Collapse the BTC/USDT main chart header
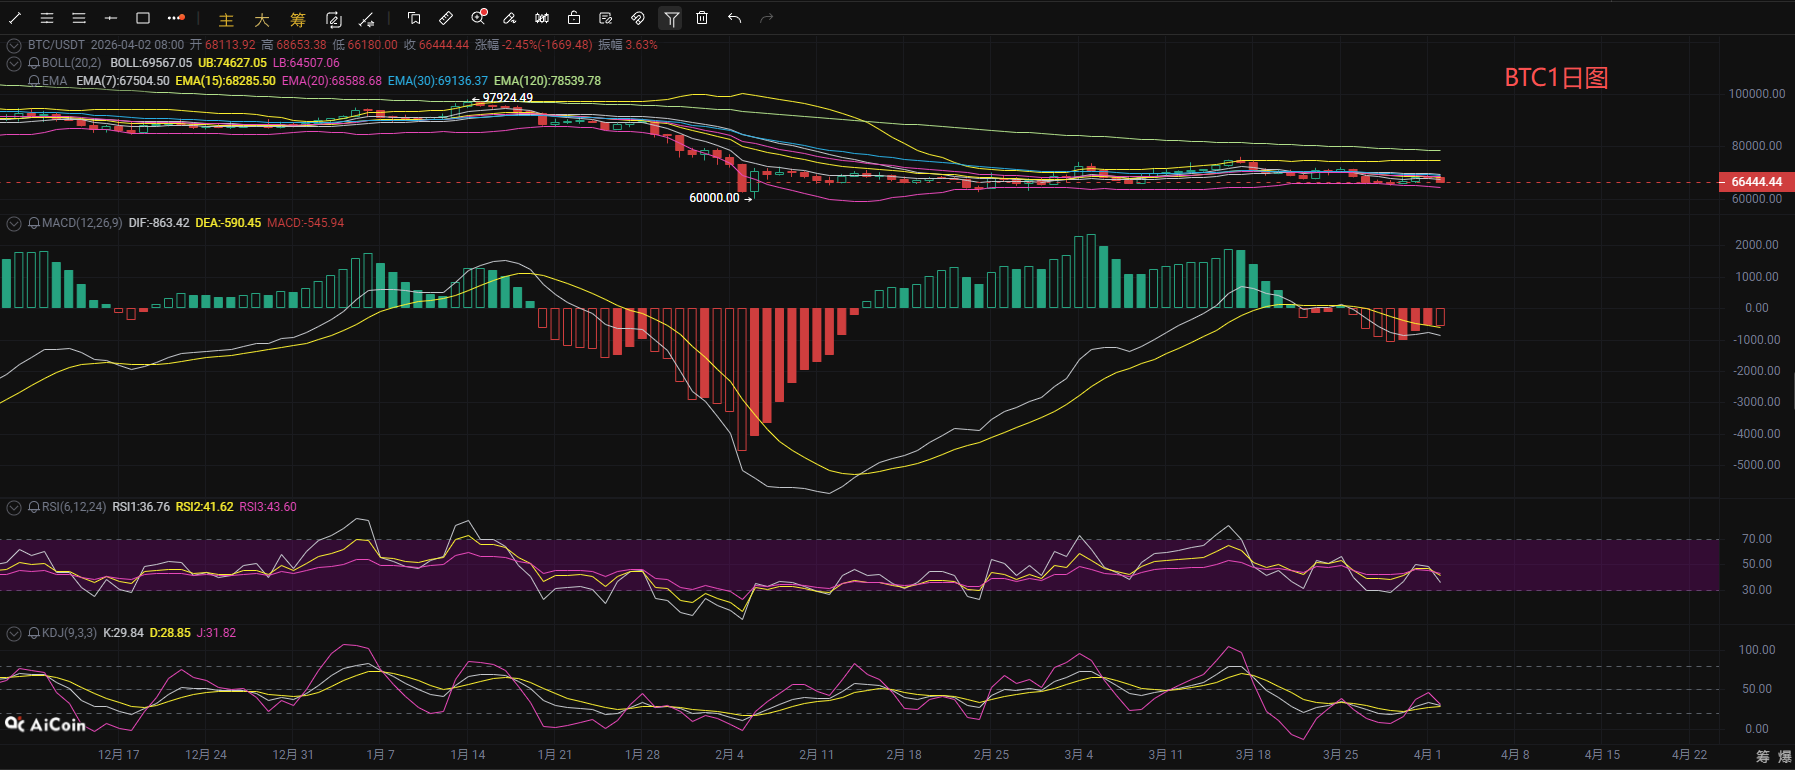Image resolution: width=1795 pixels, height=770 pixels. pos(14,45)
